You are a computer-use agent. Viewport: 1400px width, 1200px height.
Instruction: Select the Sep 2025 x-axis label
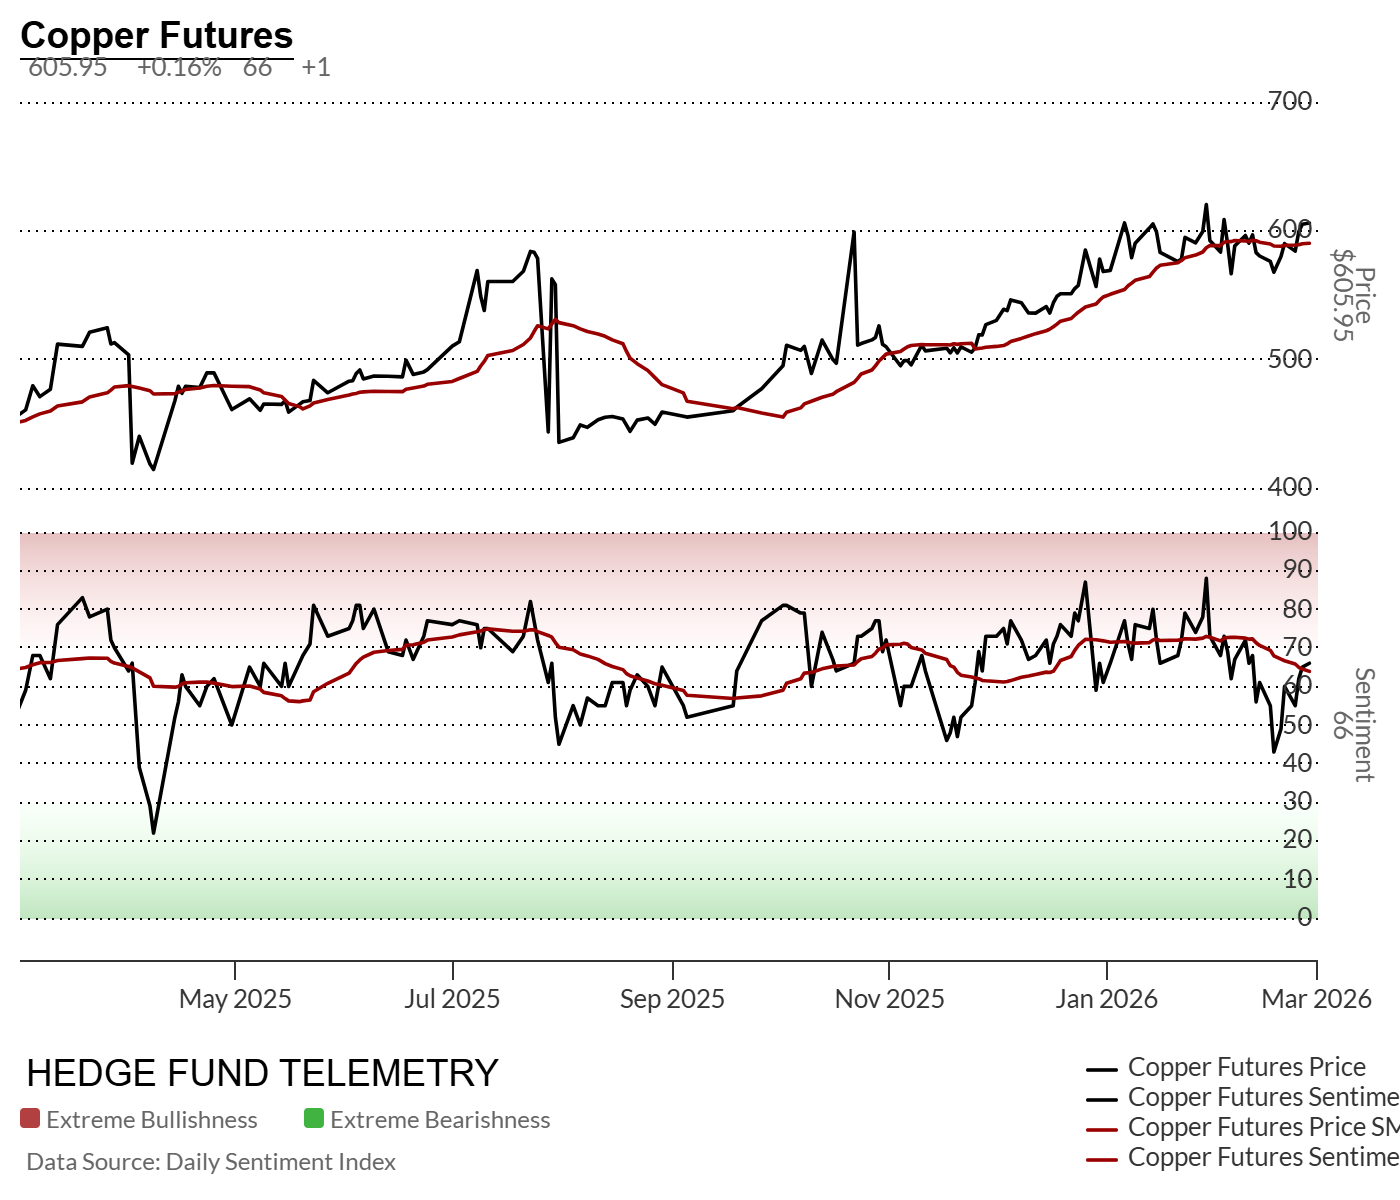pyautogui.click(x=672, y=998)
